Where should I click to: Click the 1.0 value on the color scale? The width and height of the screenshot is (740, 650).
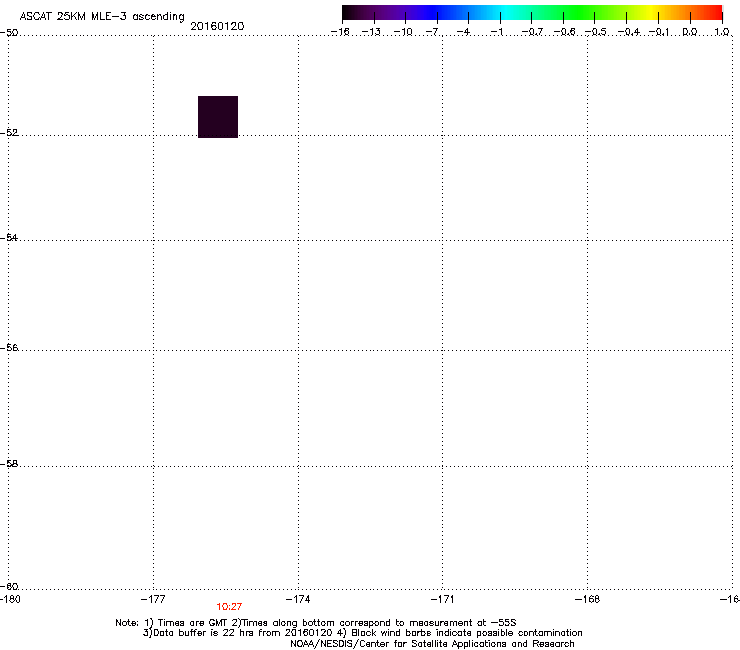tap(722, 32)
